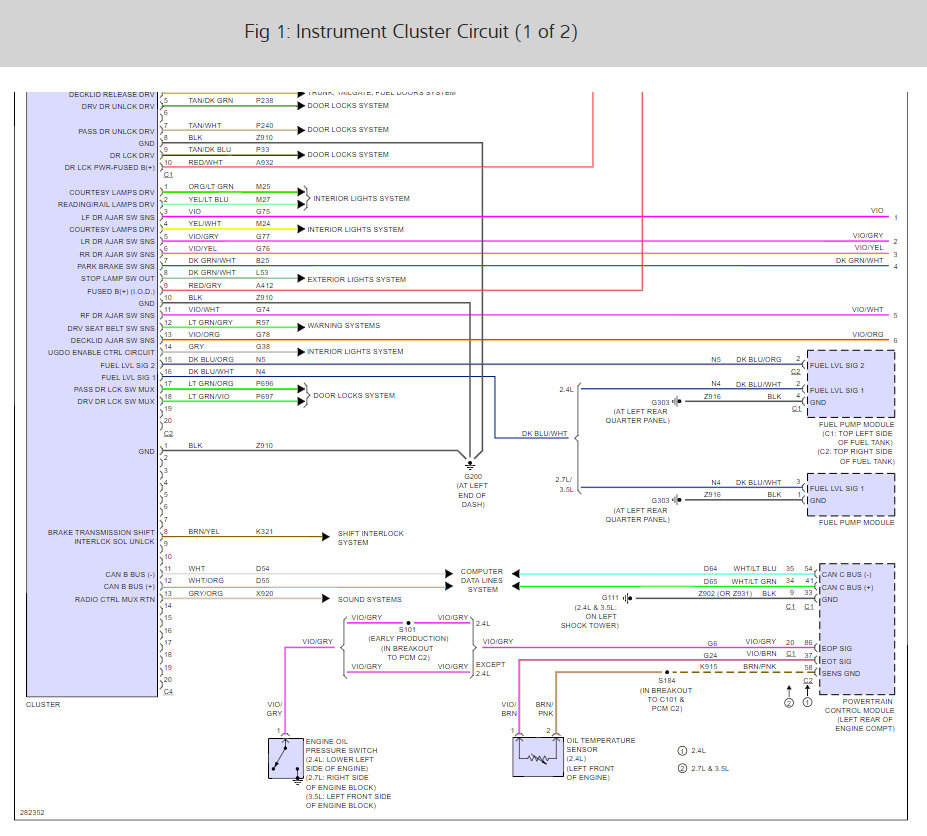927x836 pixels.
Task: Click the circled 1 legend marker for 2.4L
Action: pos(682,751)
